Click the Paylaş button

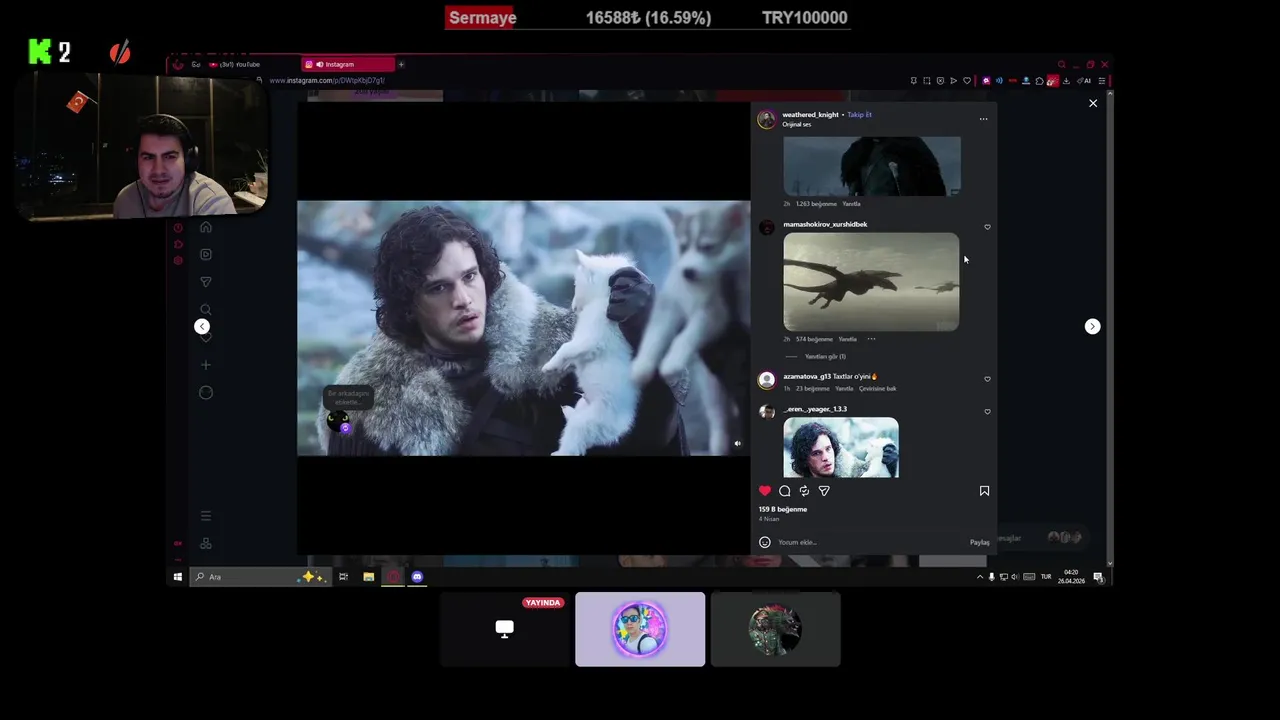(x=980, y=542)
